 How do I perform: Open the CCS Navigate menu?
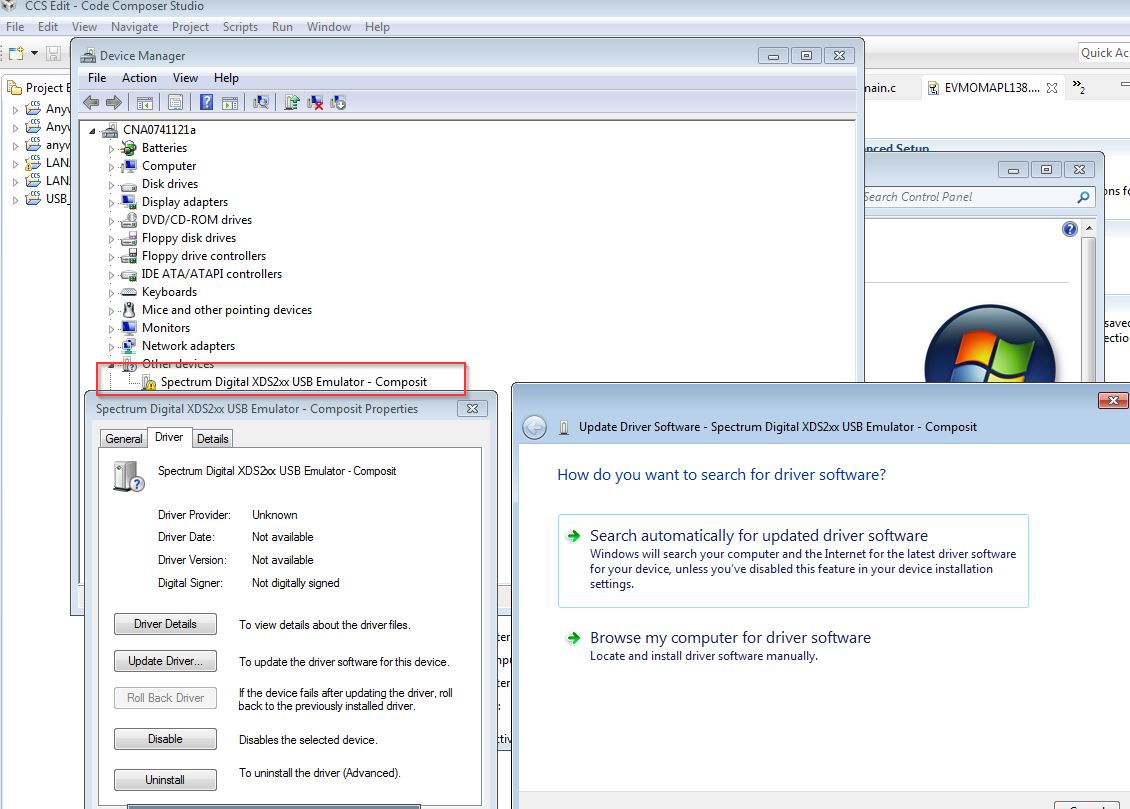[x=134, y=27]
